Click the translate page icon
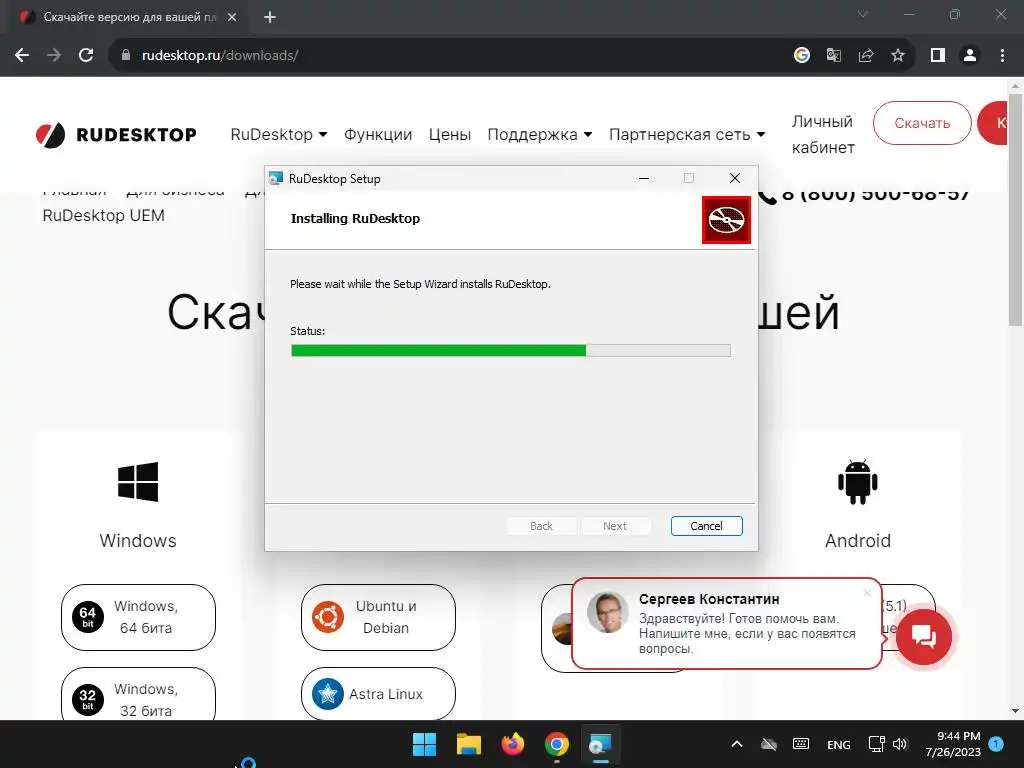The width and height of the screenshot is (1024, 768). pos(834,56)
